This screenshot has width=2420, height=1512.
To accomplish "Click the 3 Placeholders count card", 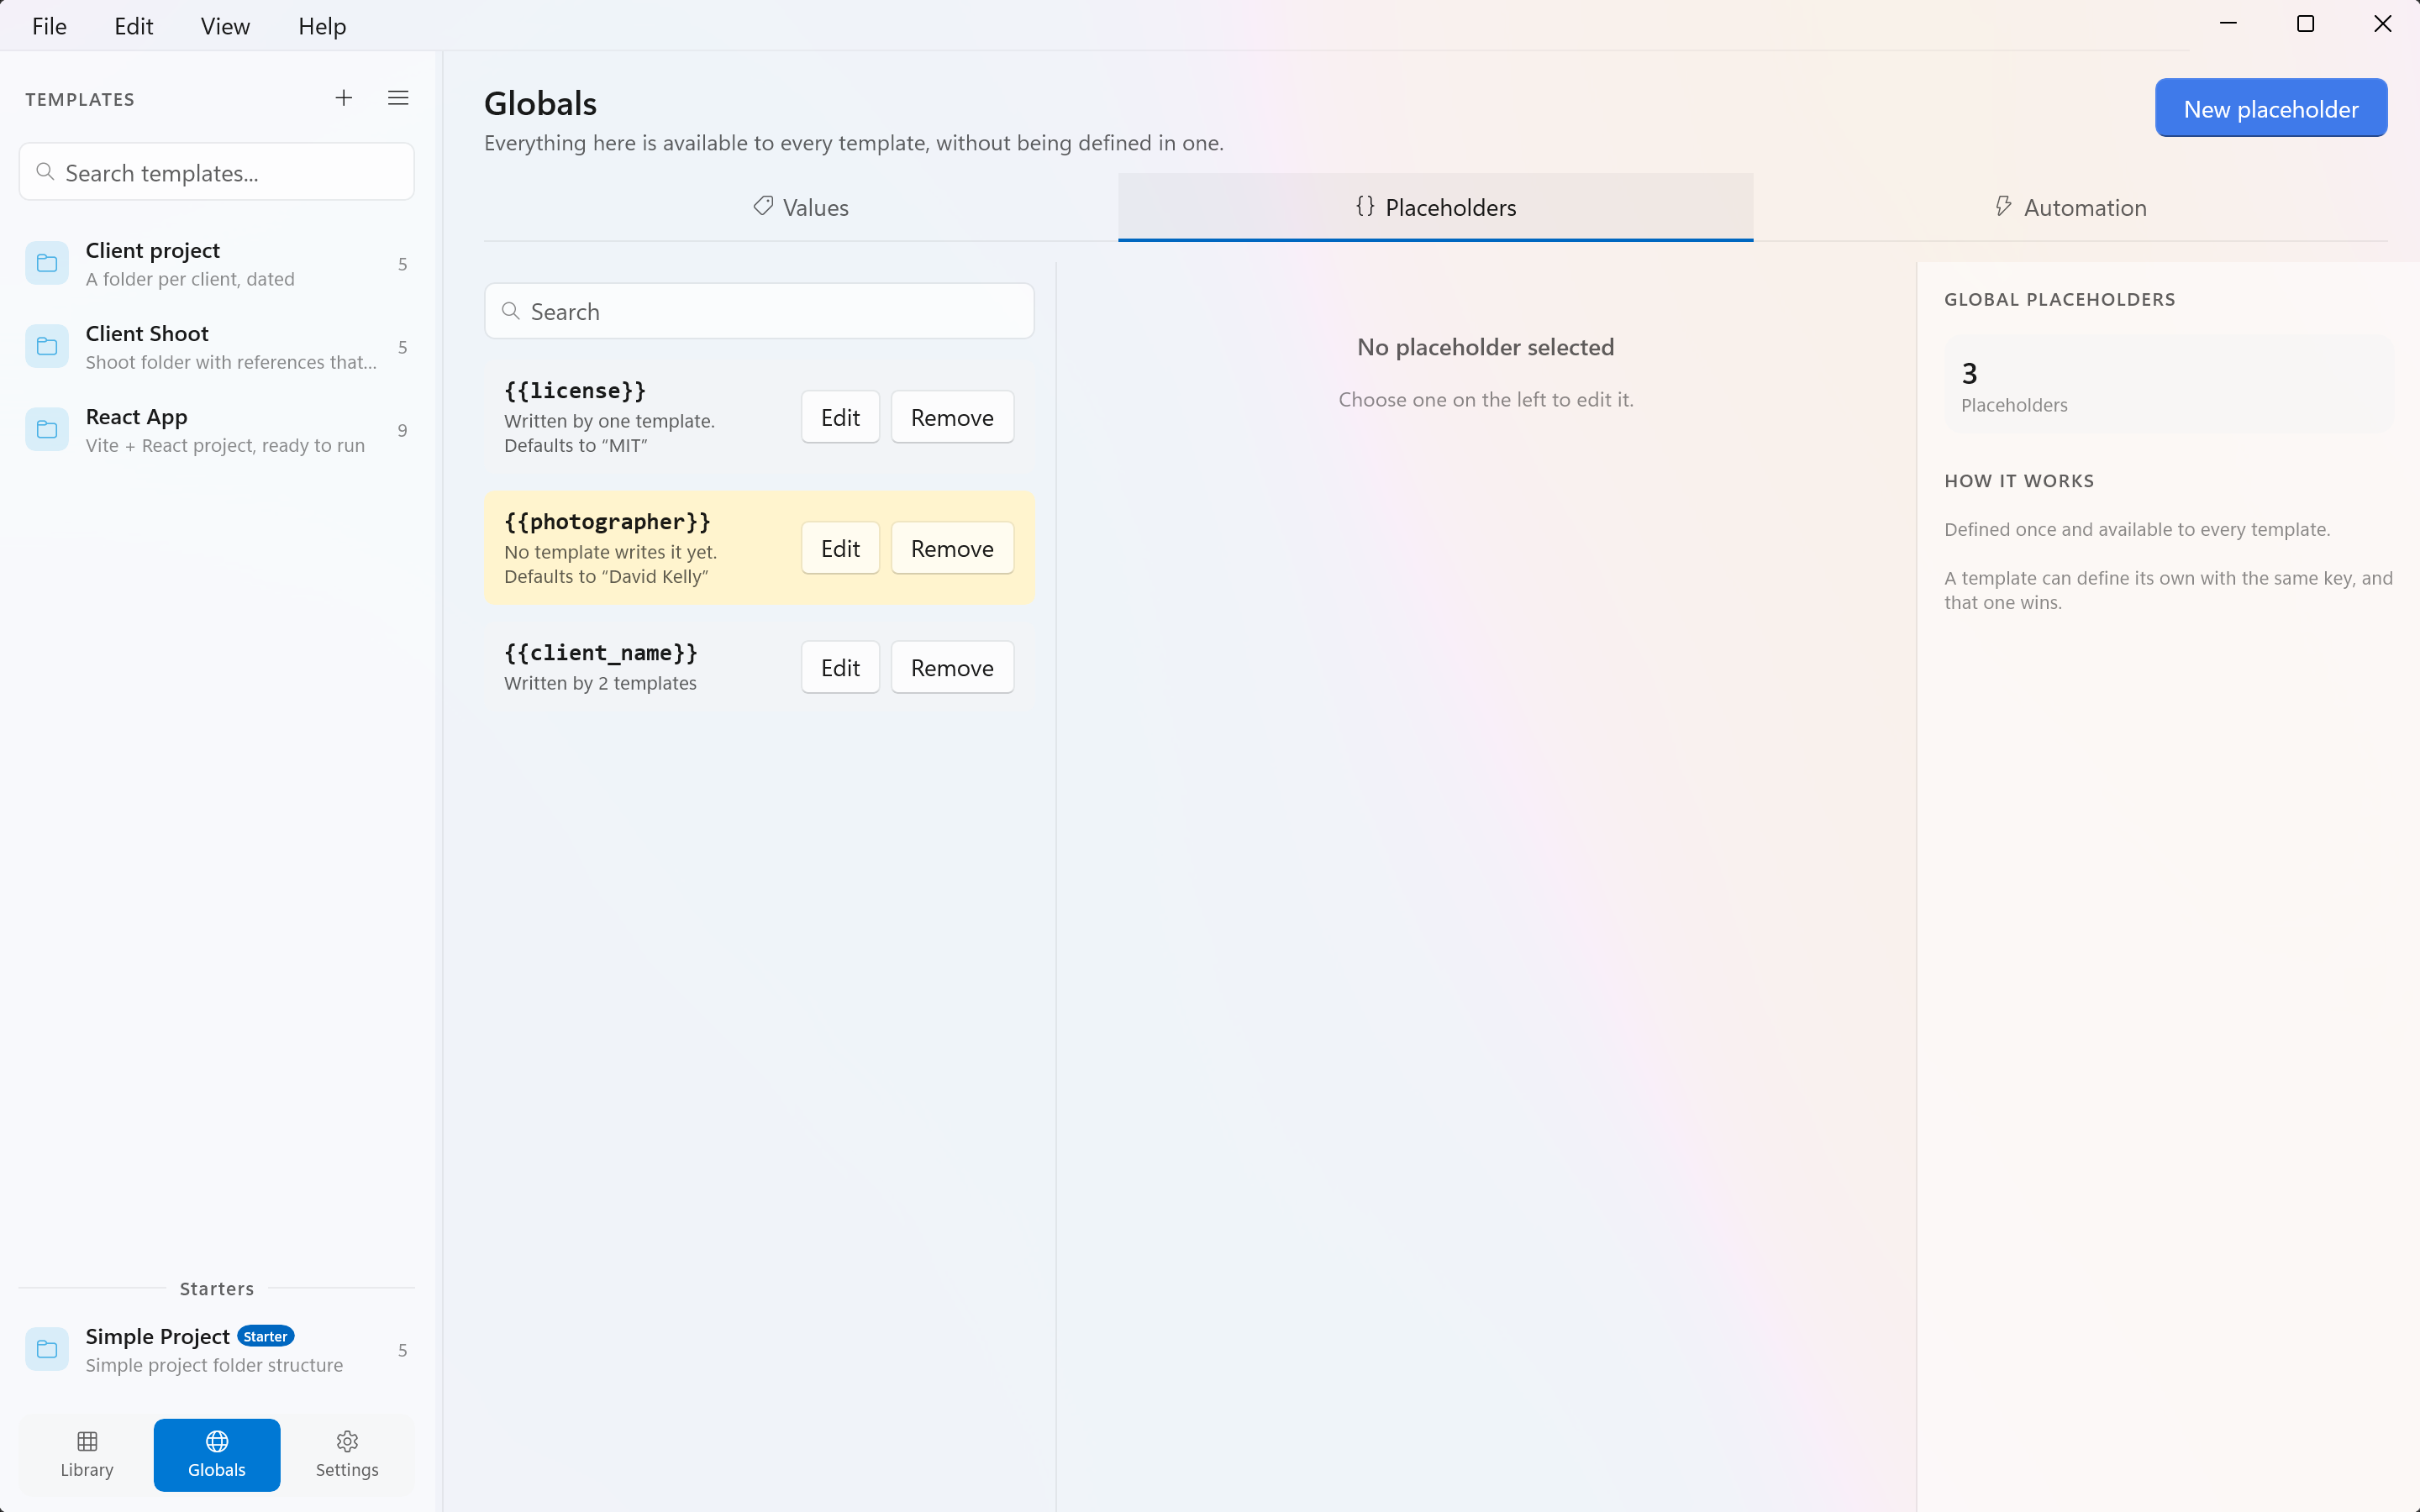I will [2168, 384].
